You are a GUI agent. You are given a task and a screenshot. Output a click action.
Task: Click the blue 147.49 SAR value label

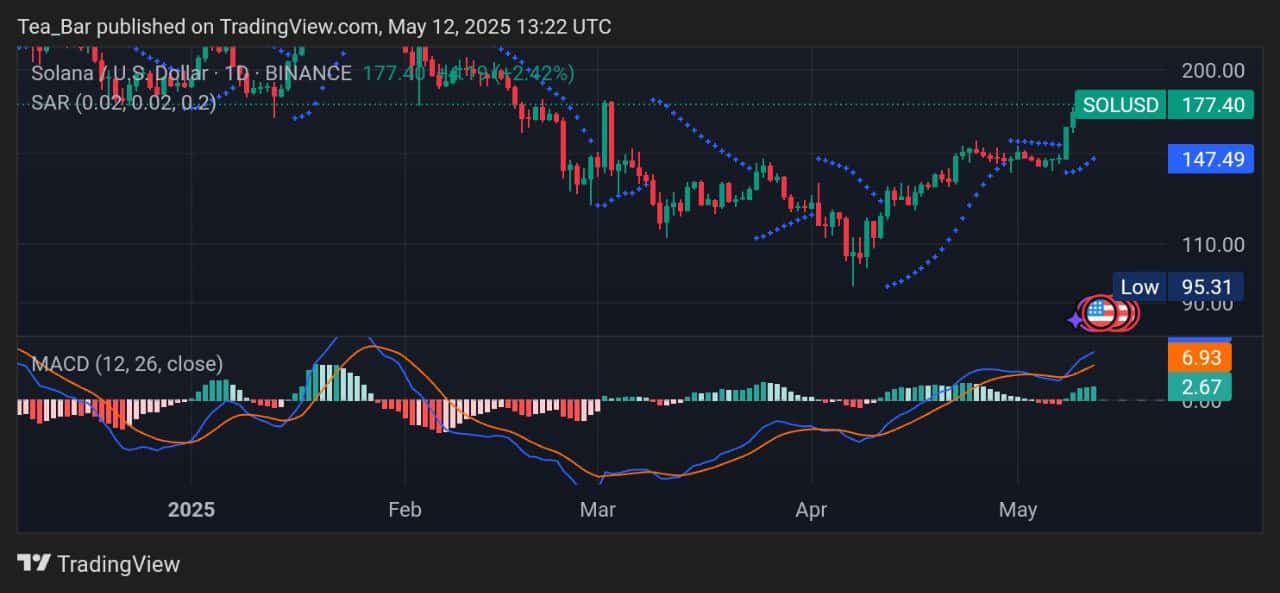click(x=1210, y=158)
